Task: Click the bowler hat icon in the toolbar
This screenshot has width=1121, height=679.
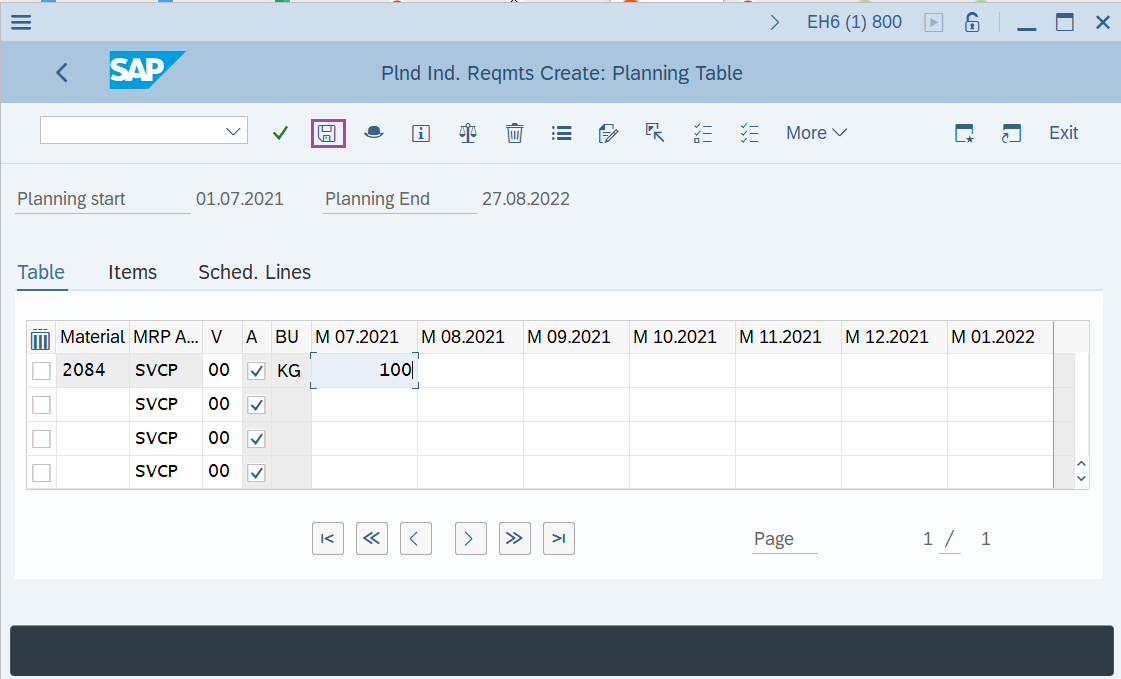Action: point(374,132)
